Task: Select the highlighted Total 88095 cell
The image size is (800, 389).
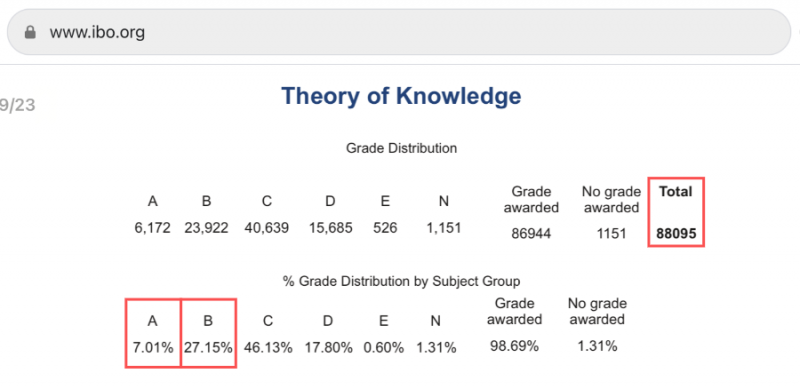Action: 676,212
